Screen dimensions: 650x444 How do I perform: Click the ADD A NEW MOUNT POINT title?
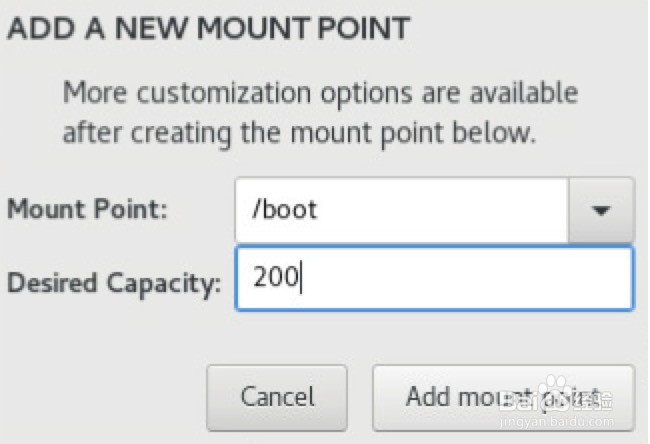click(x=208, y=29)
